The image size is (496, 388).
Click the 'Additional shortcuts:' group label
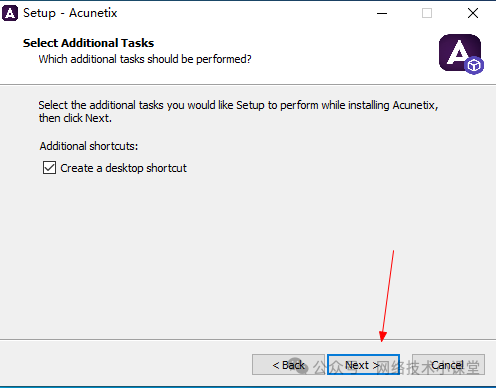coord(89,146)
